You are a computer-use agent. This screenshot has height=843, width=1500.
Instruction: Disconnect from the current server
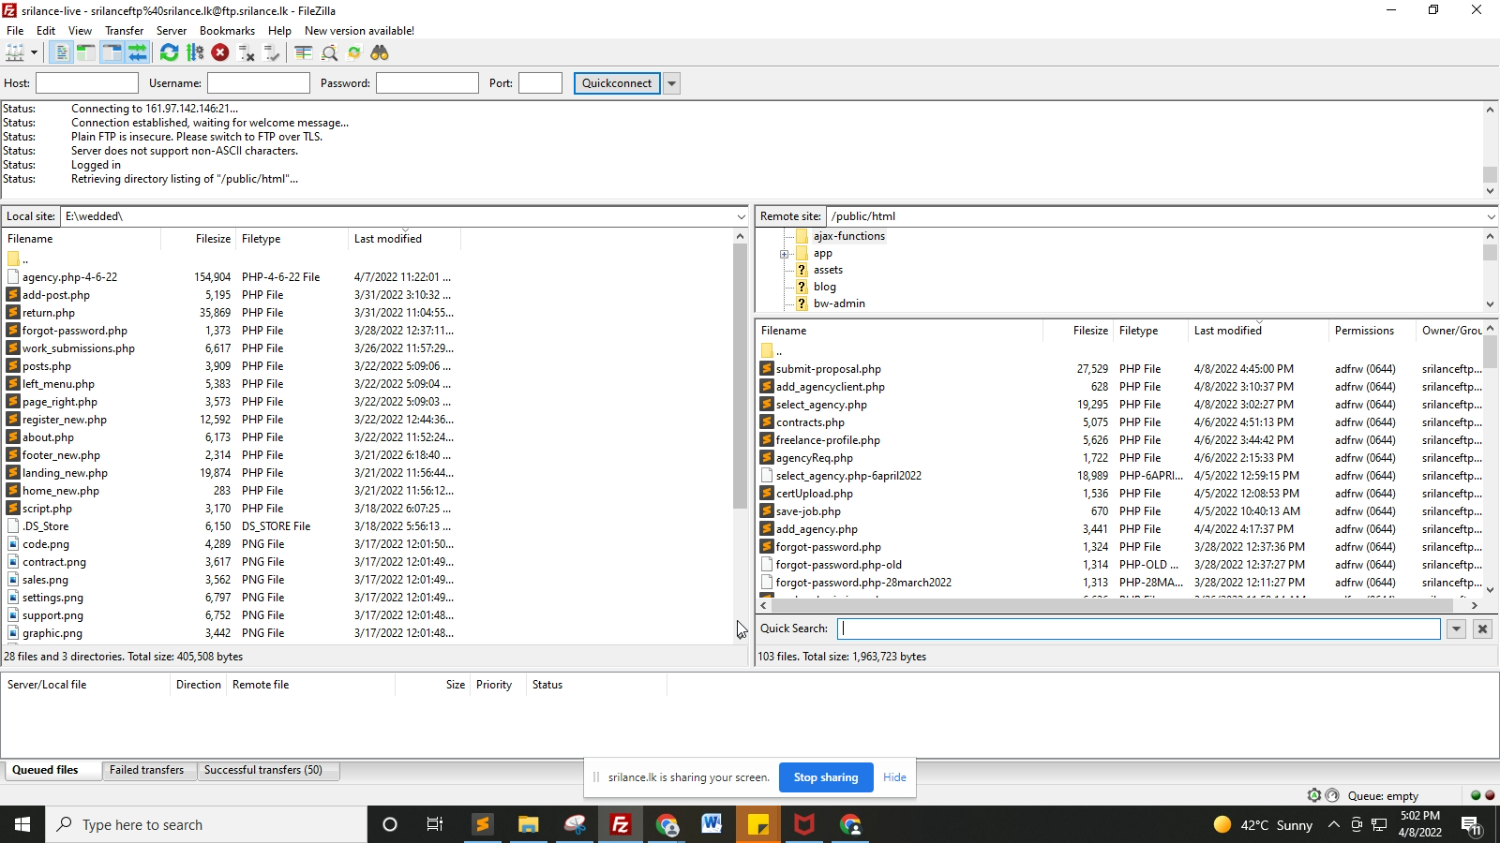coord(246,53)
